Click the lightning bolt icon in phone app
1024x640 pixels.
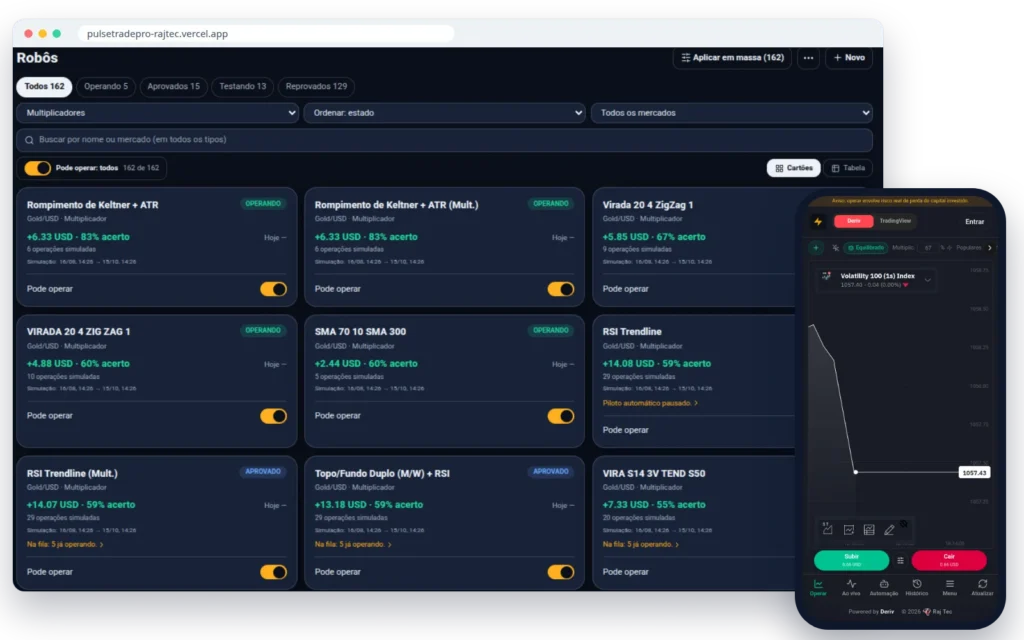(x=818, y=221)
